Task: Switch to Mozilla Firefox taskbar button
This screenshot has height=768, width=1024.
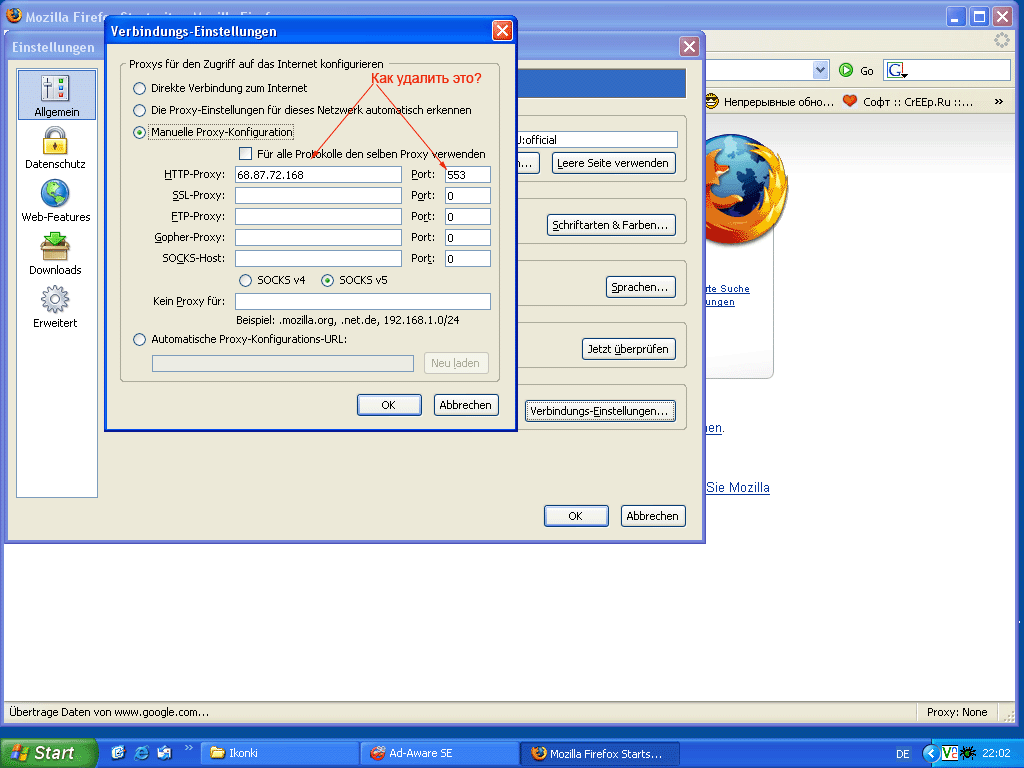Action: [x=600, y=753]
